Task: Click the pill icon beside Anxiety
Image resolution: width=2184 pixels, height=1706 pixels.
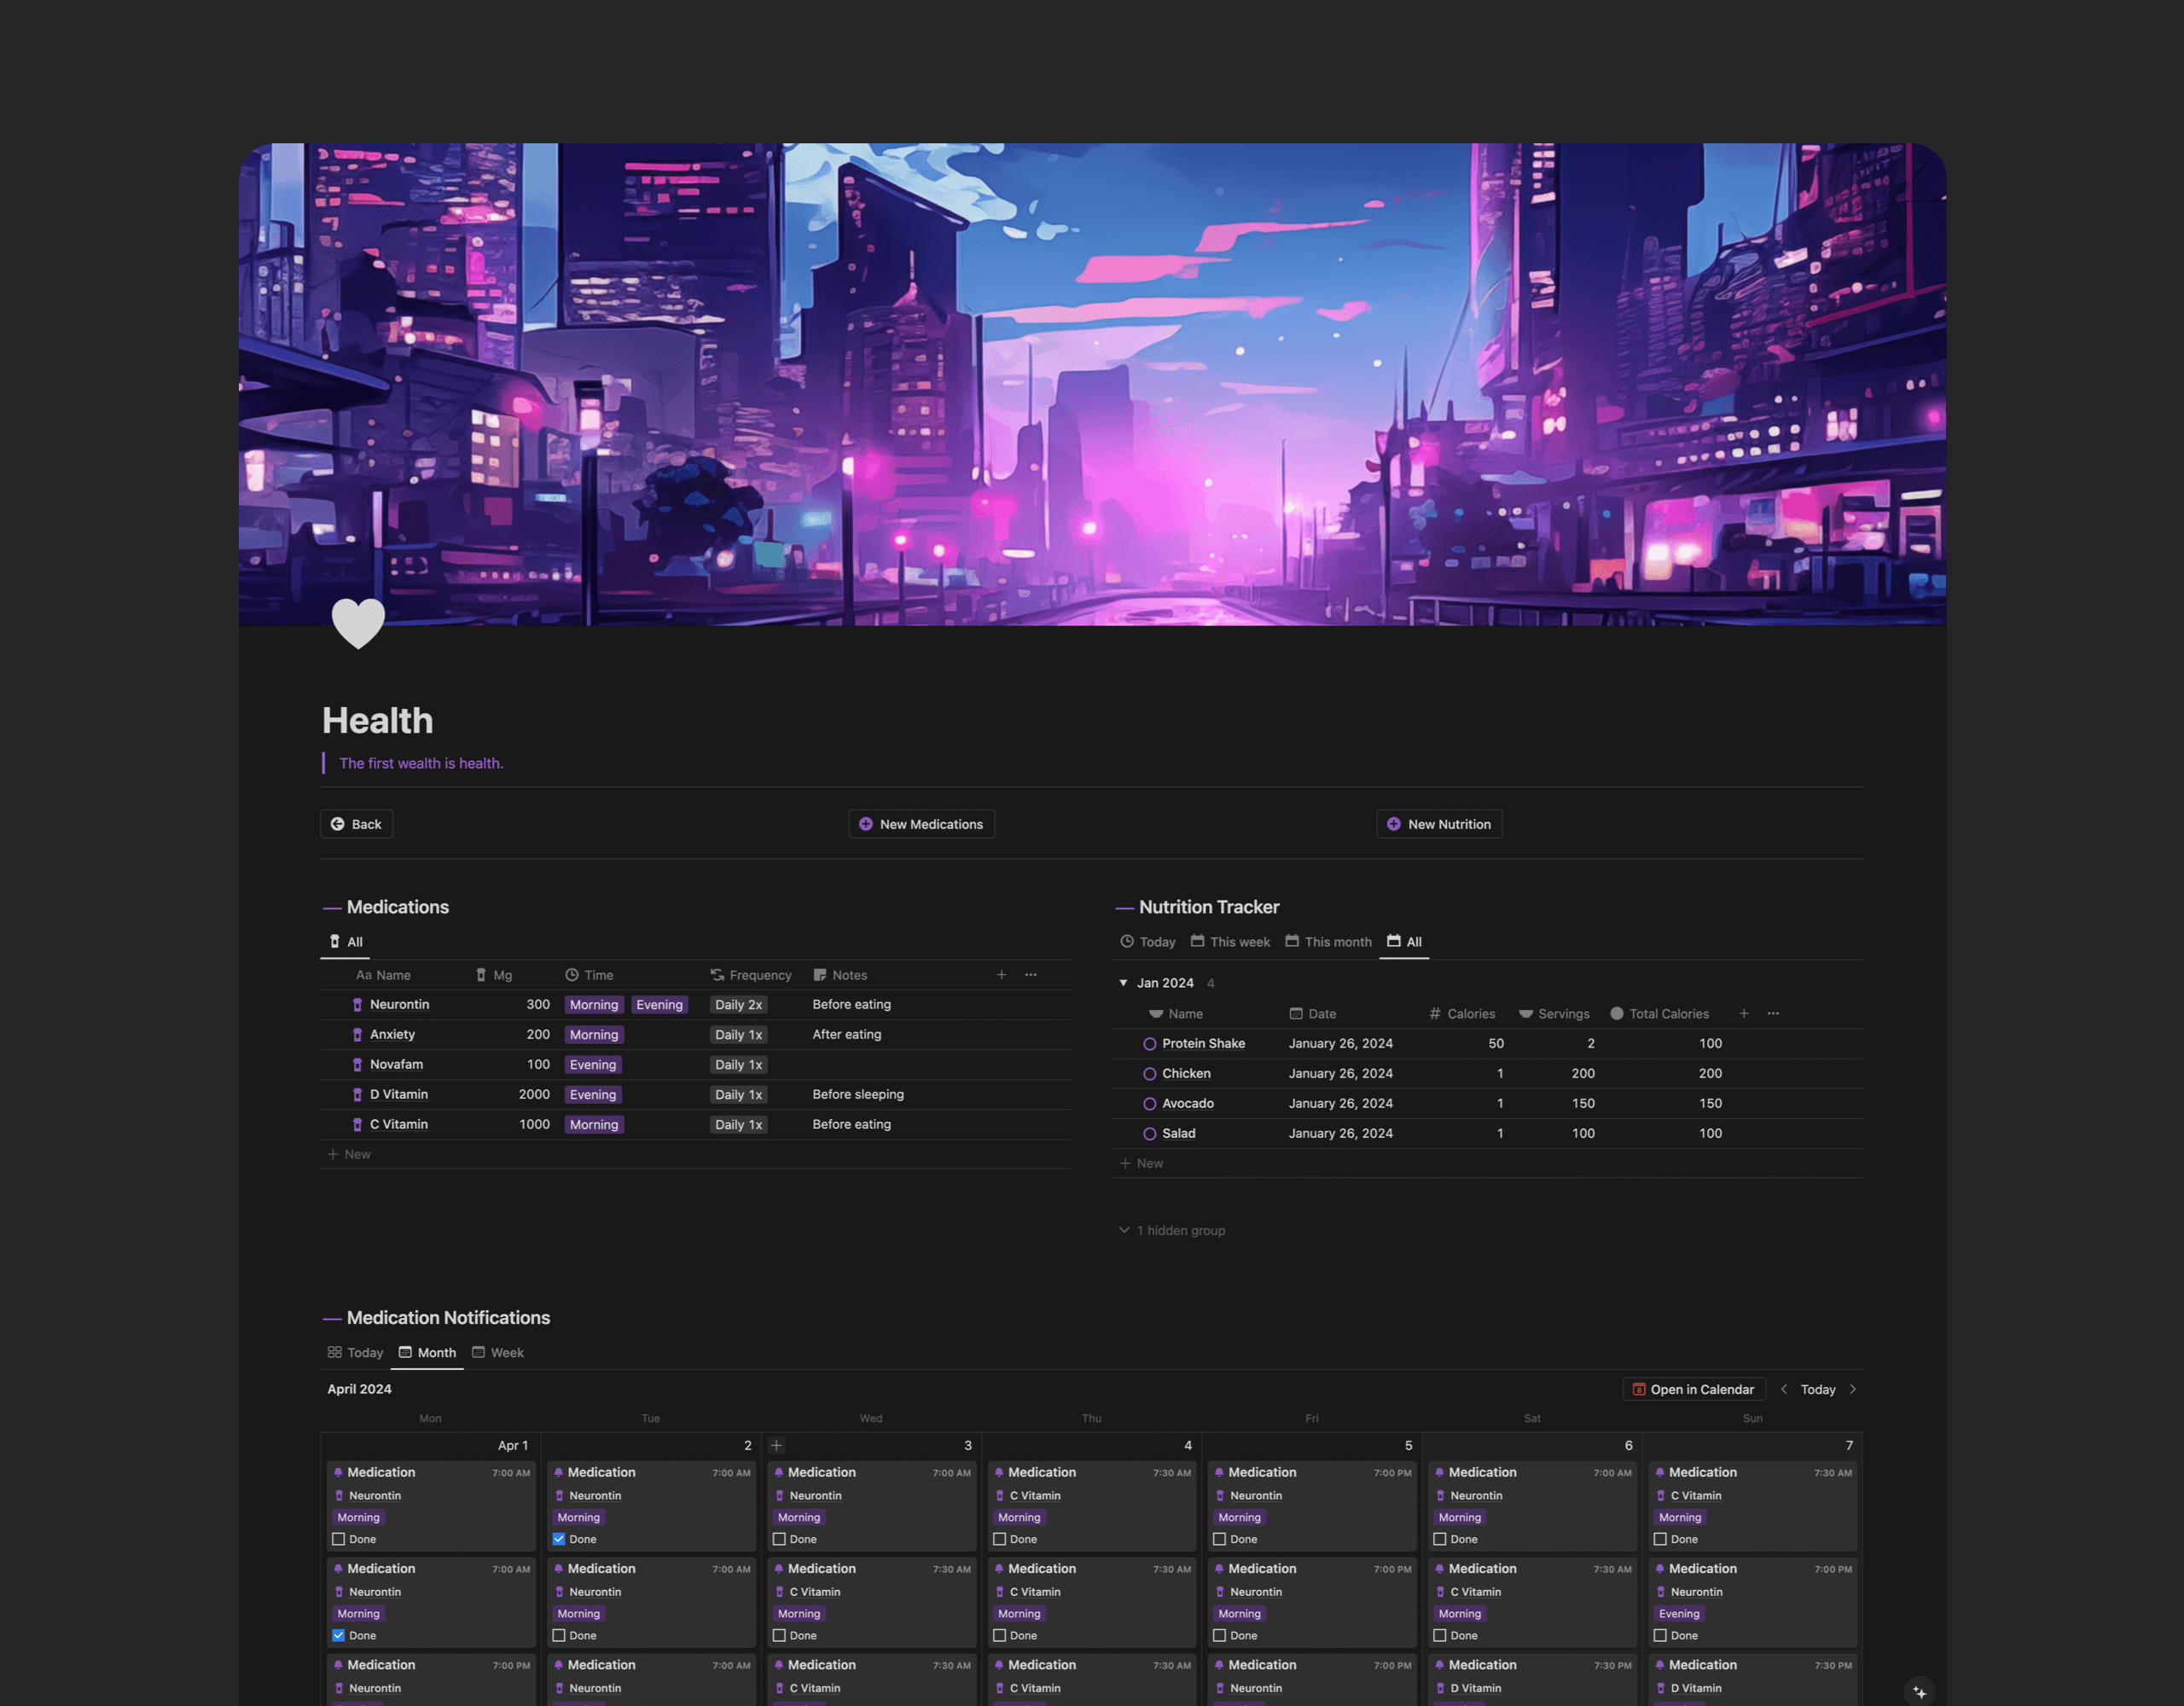Action: pos(357,1035)
